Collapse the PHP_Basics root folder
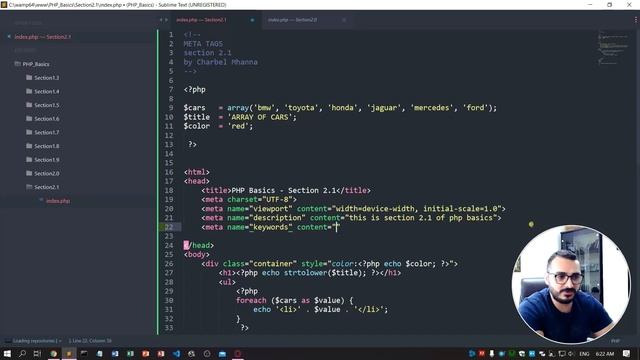The image size is (640, 360). point(32,64)
